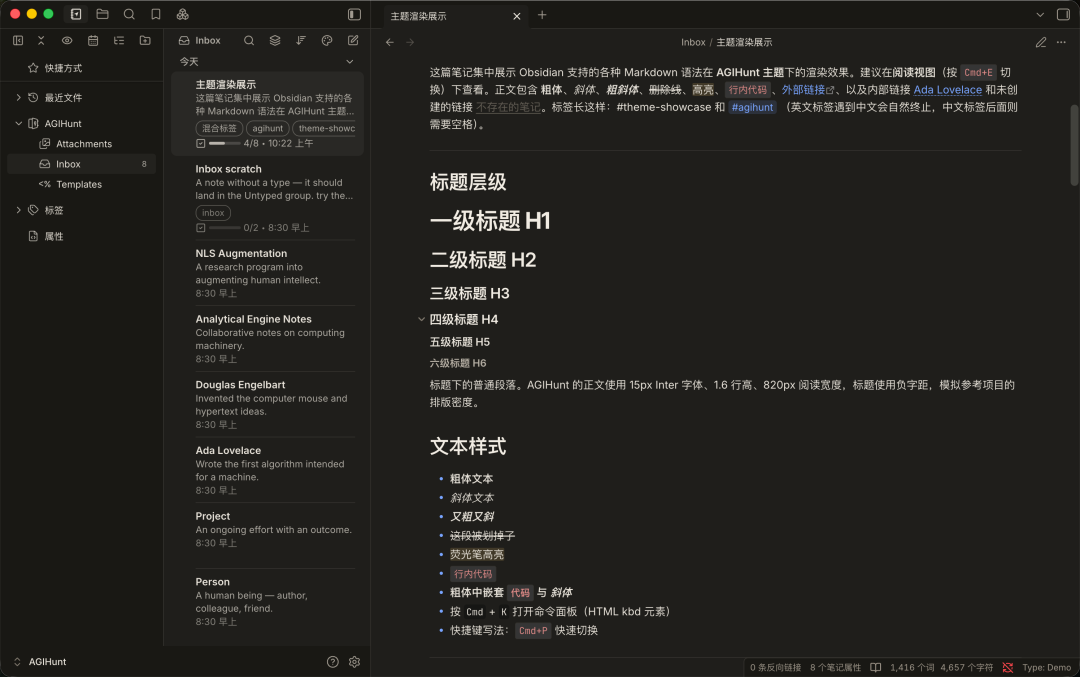The width and height of the screenshot is (1080, 677).
Task: Open the bookmarks icon
Action: pyautogui.click(x=156, y=14)
